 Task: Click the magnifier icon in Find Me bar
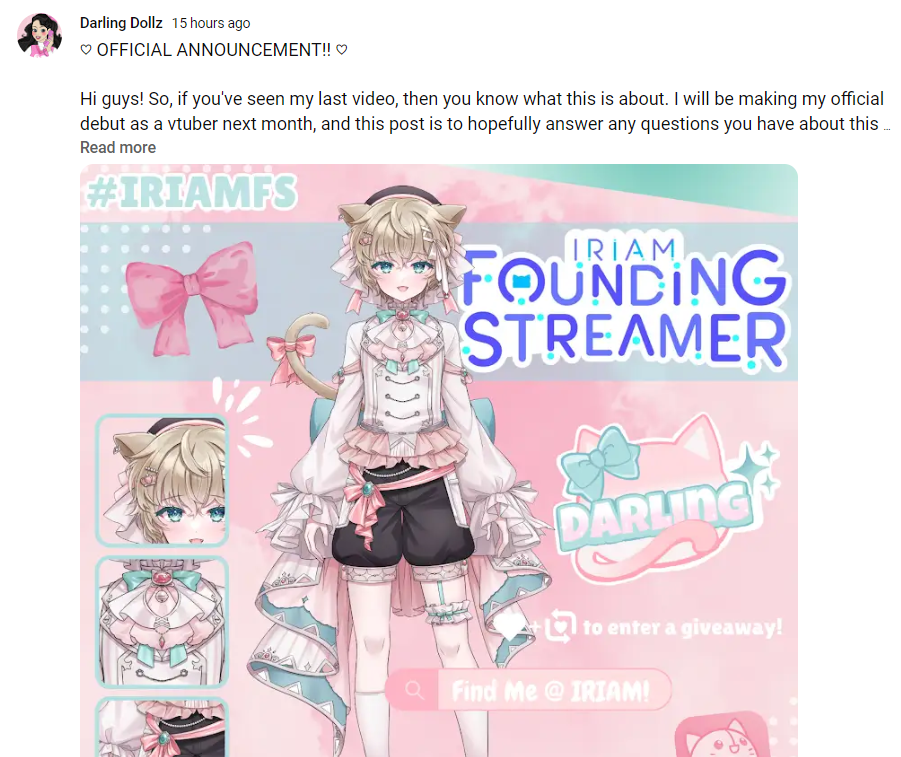(x=414, y=690)
